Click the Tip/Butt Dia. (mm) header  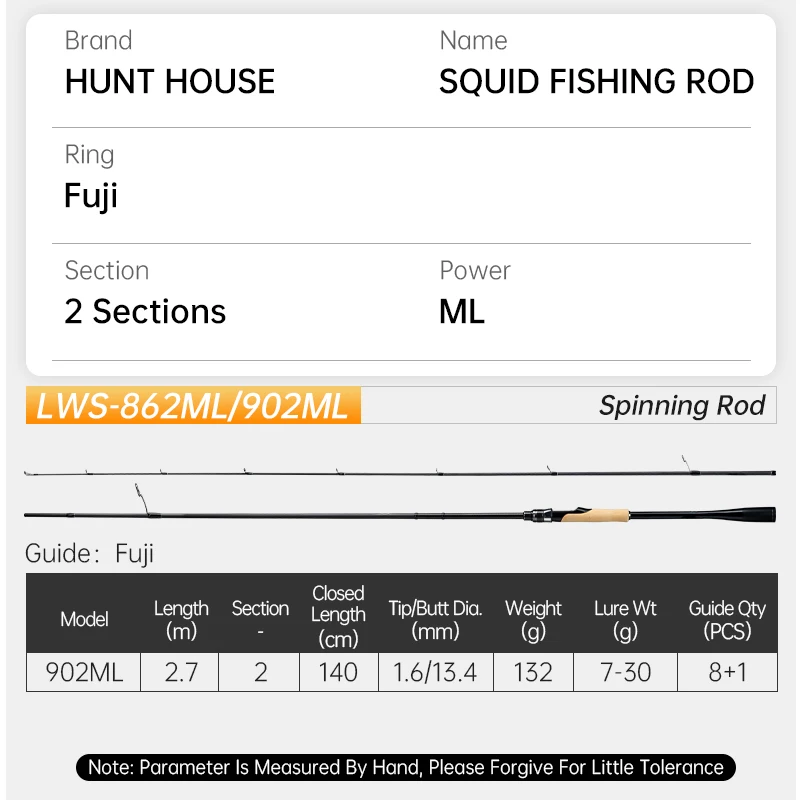tap(435, 619)
